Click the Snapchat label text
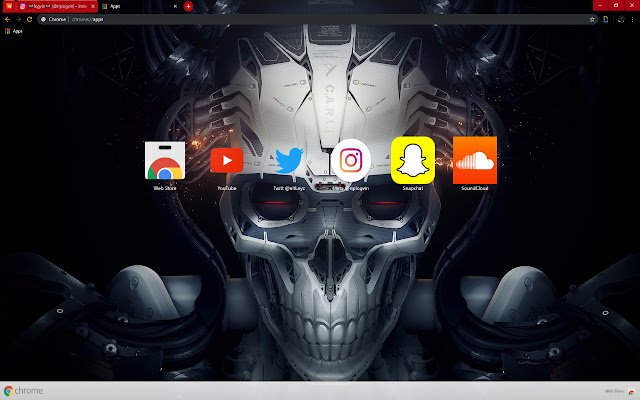Viewport: 640px width, 400px height. (x=413, y=188)
